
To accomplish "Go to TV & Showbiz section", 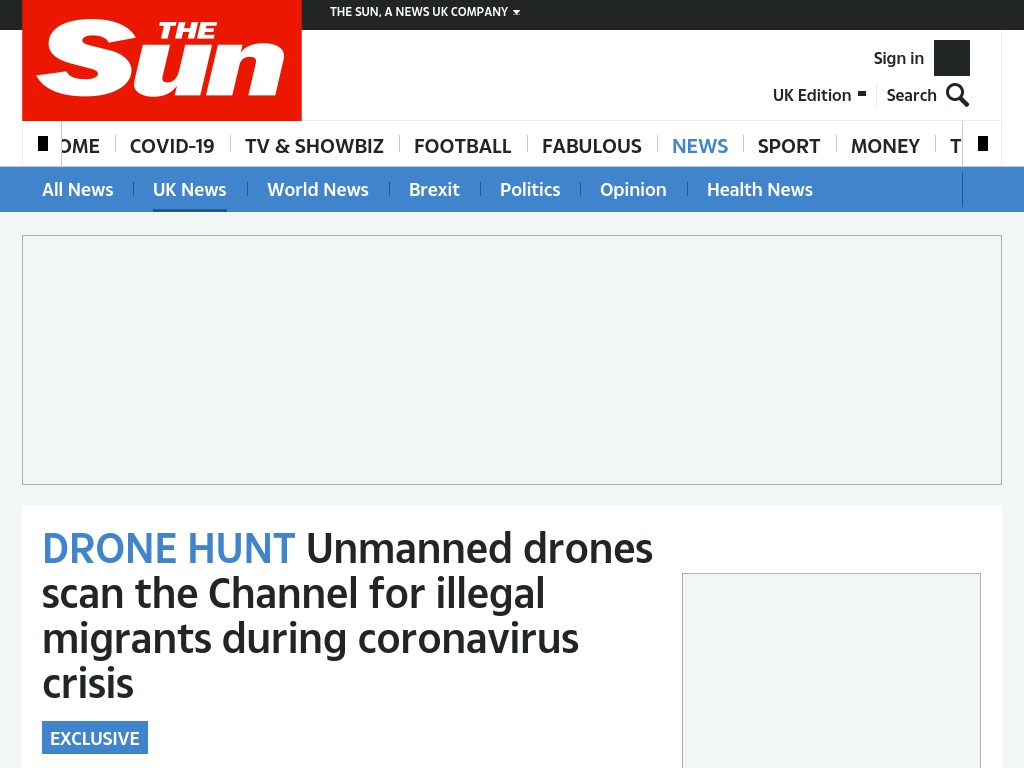I will tap(314, 146).
